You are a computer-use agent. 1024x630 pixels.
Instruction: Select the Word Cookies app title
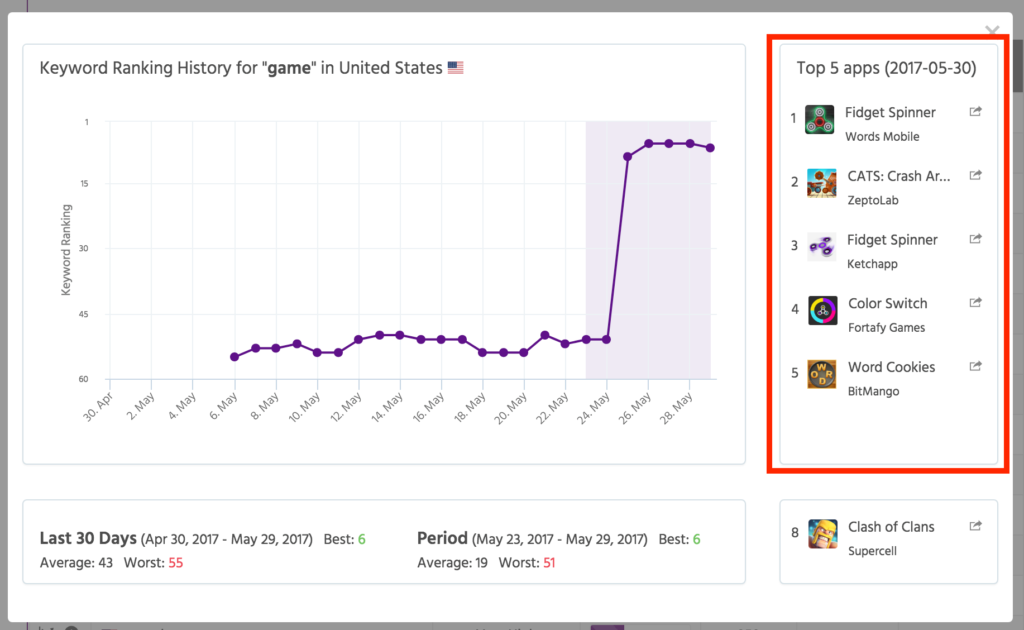click(x=891, y=367)
